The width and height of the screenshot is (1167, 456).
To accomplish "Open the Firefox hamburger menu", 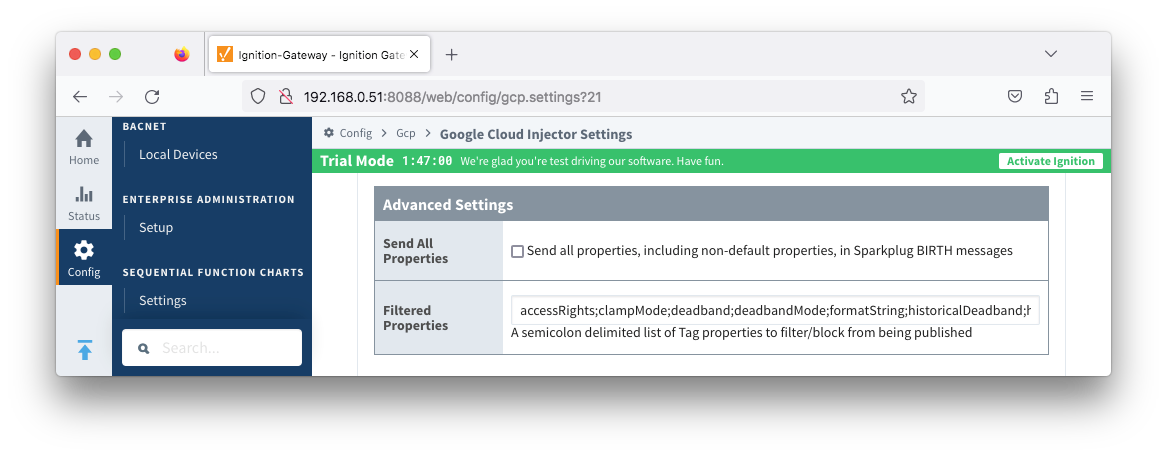I will [x=1087, y=97].
